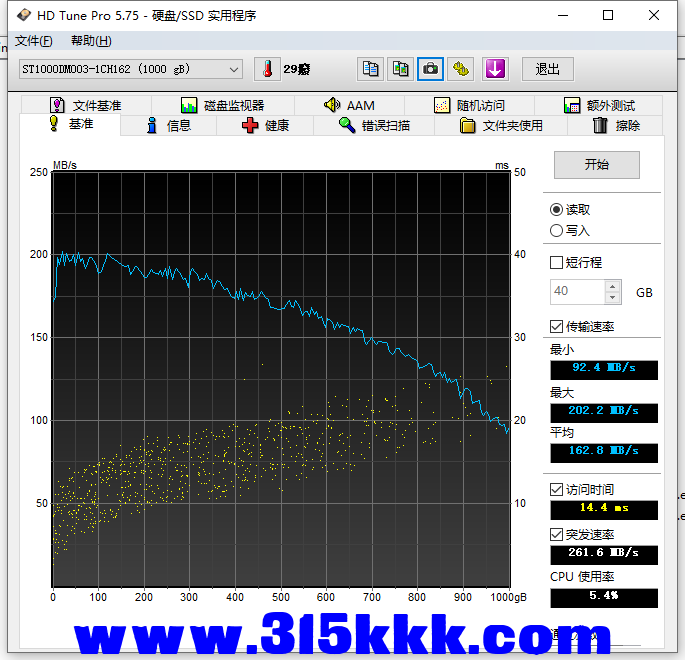Open the 文件夹使用 tab
This screenshot has height=660, width=685.
click(x=501, y=125)
